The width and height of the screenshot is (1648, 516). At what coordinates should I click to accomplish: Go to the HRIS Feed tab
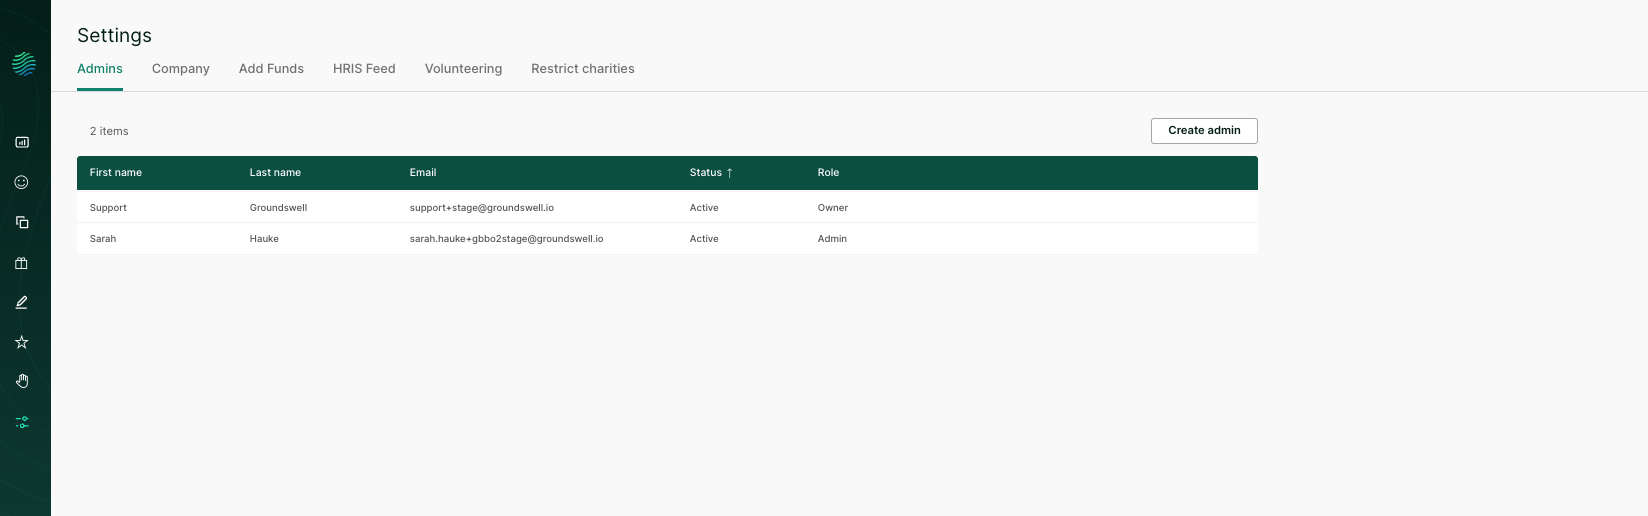[364, 69]
